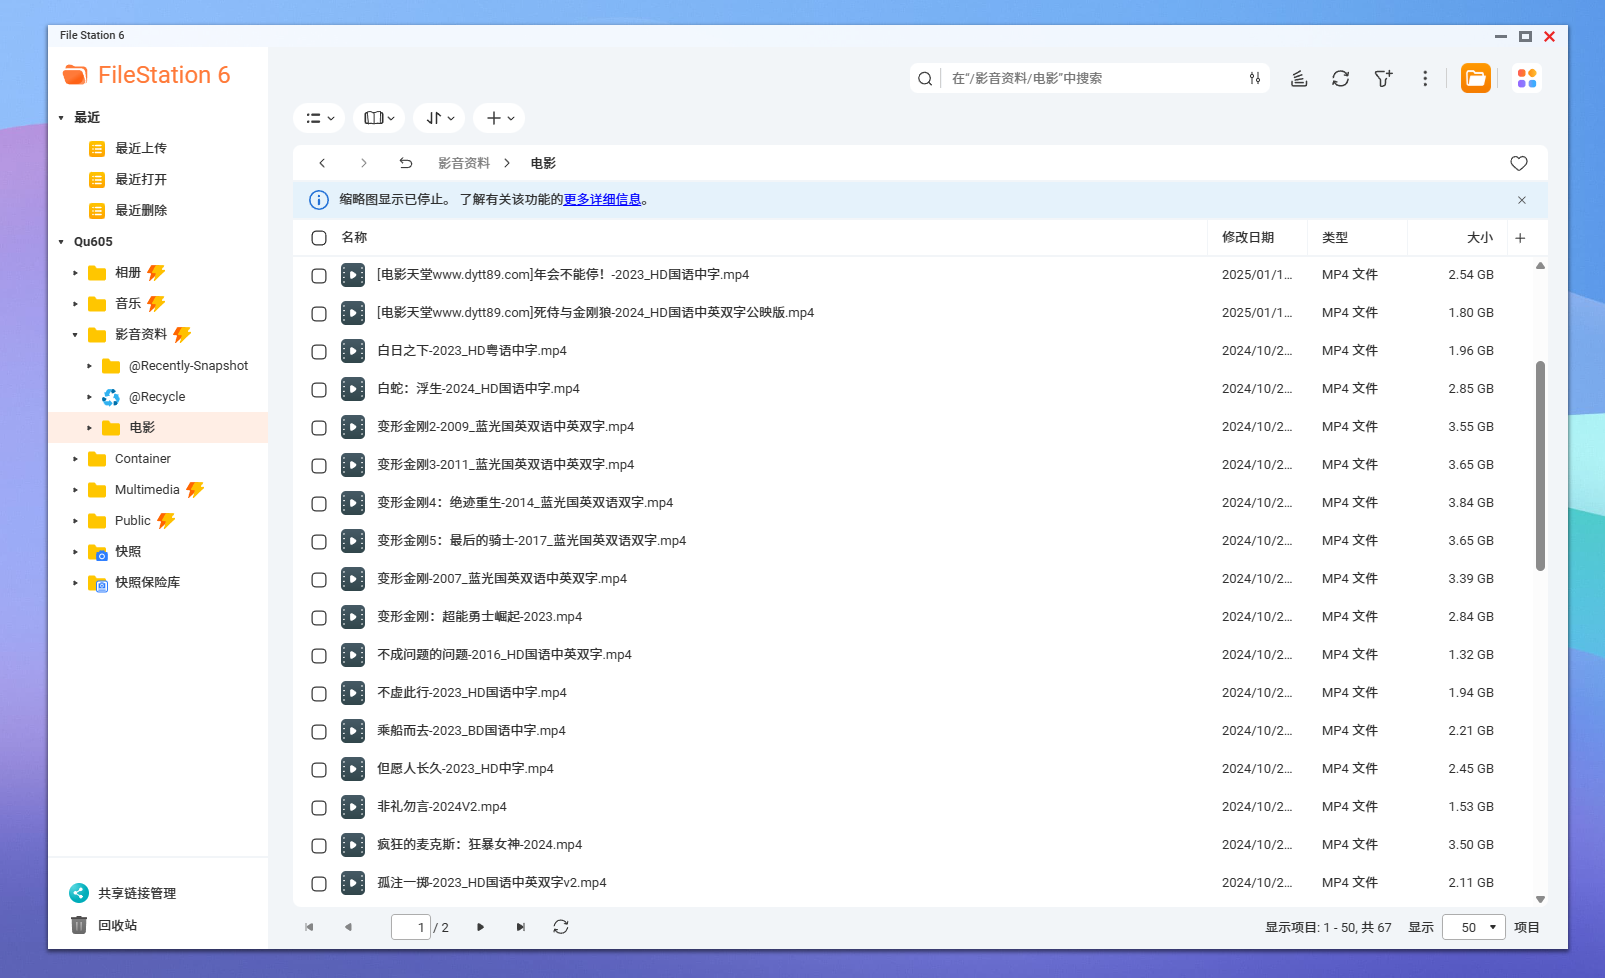Click the 更多详细信息 link

pos(602,200)
